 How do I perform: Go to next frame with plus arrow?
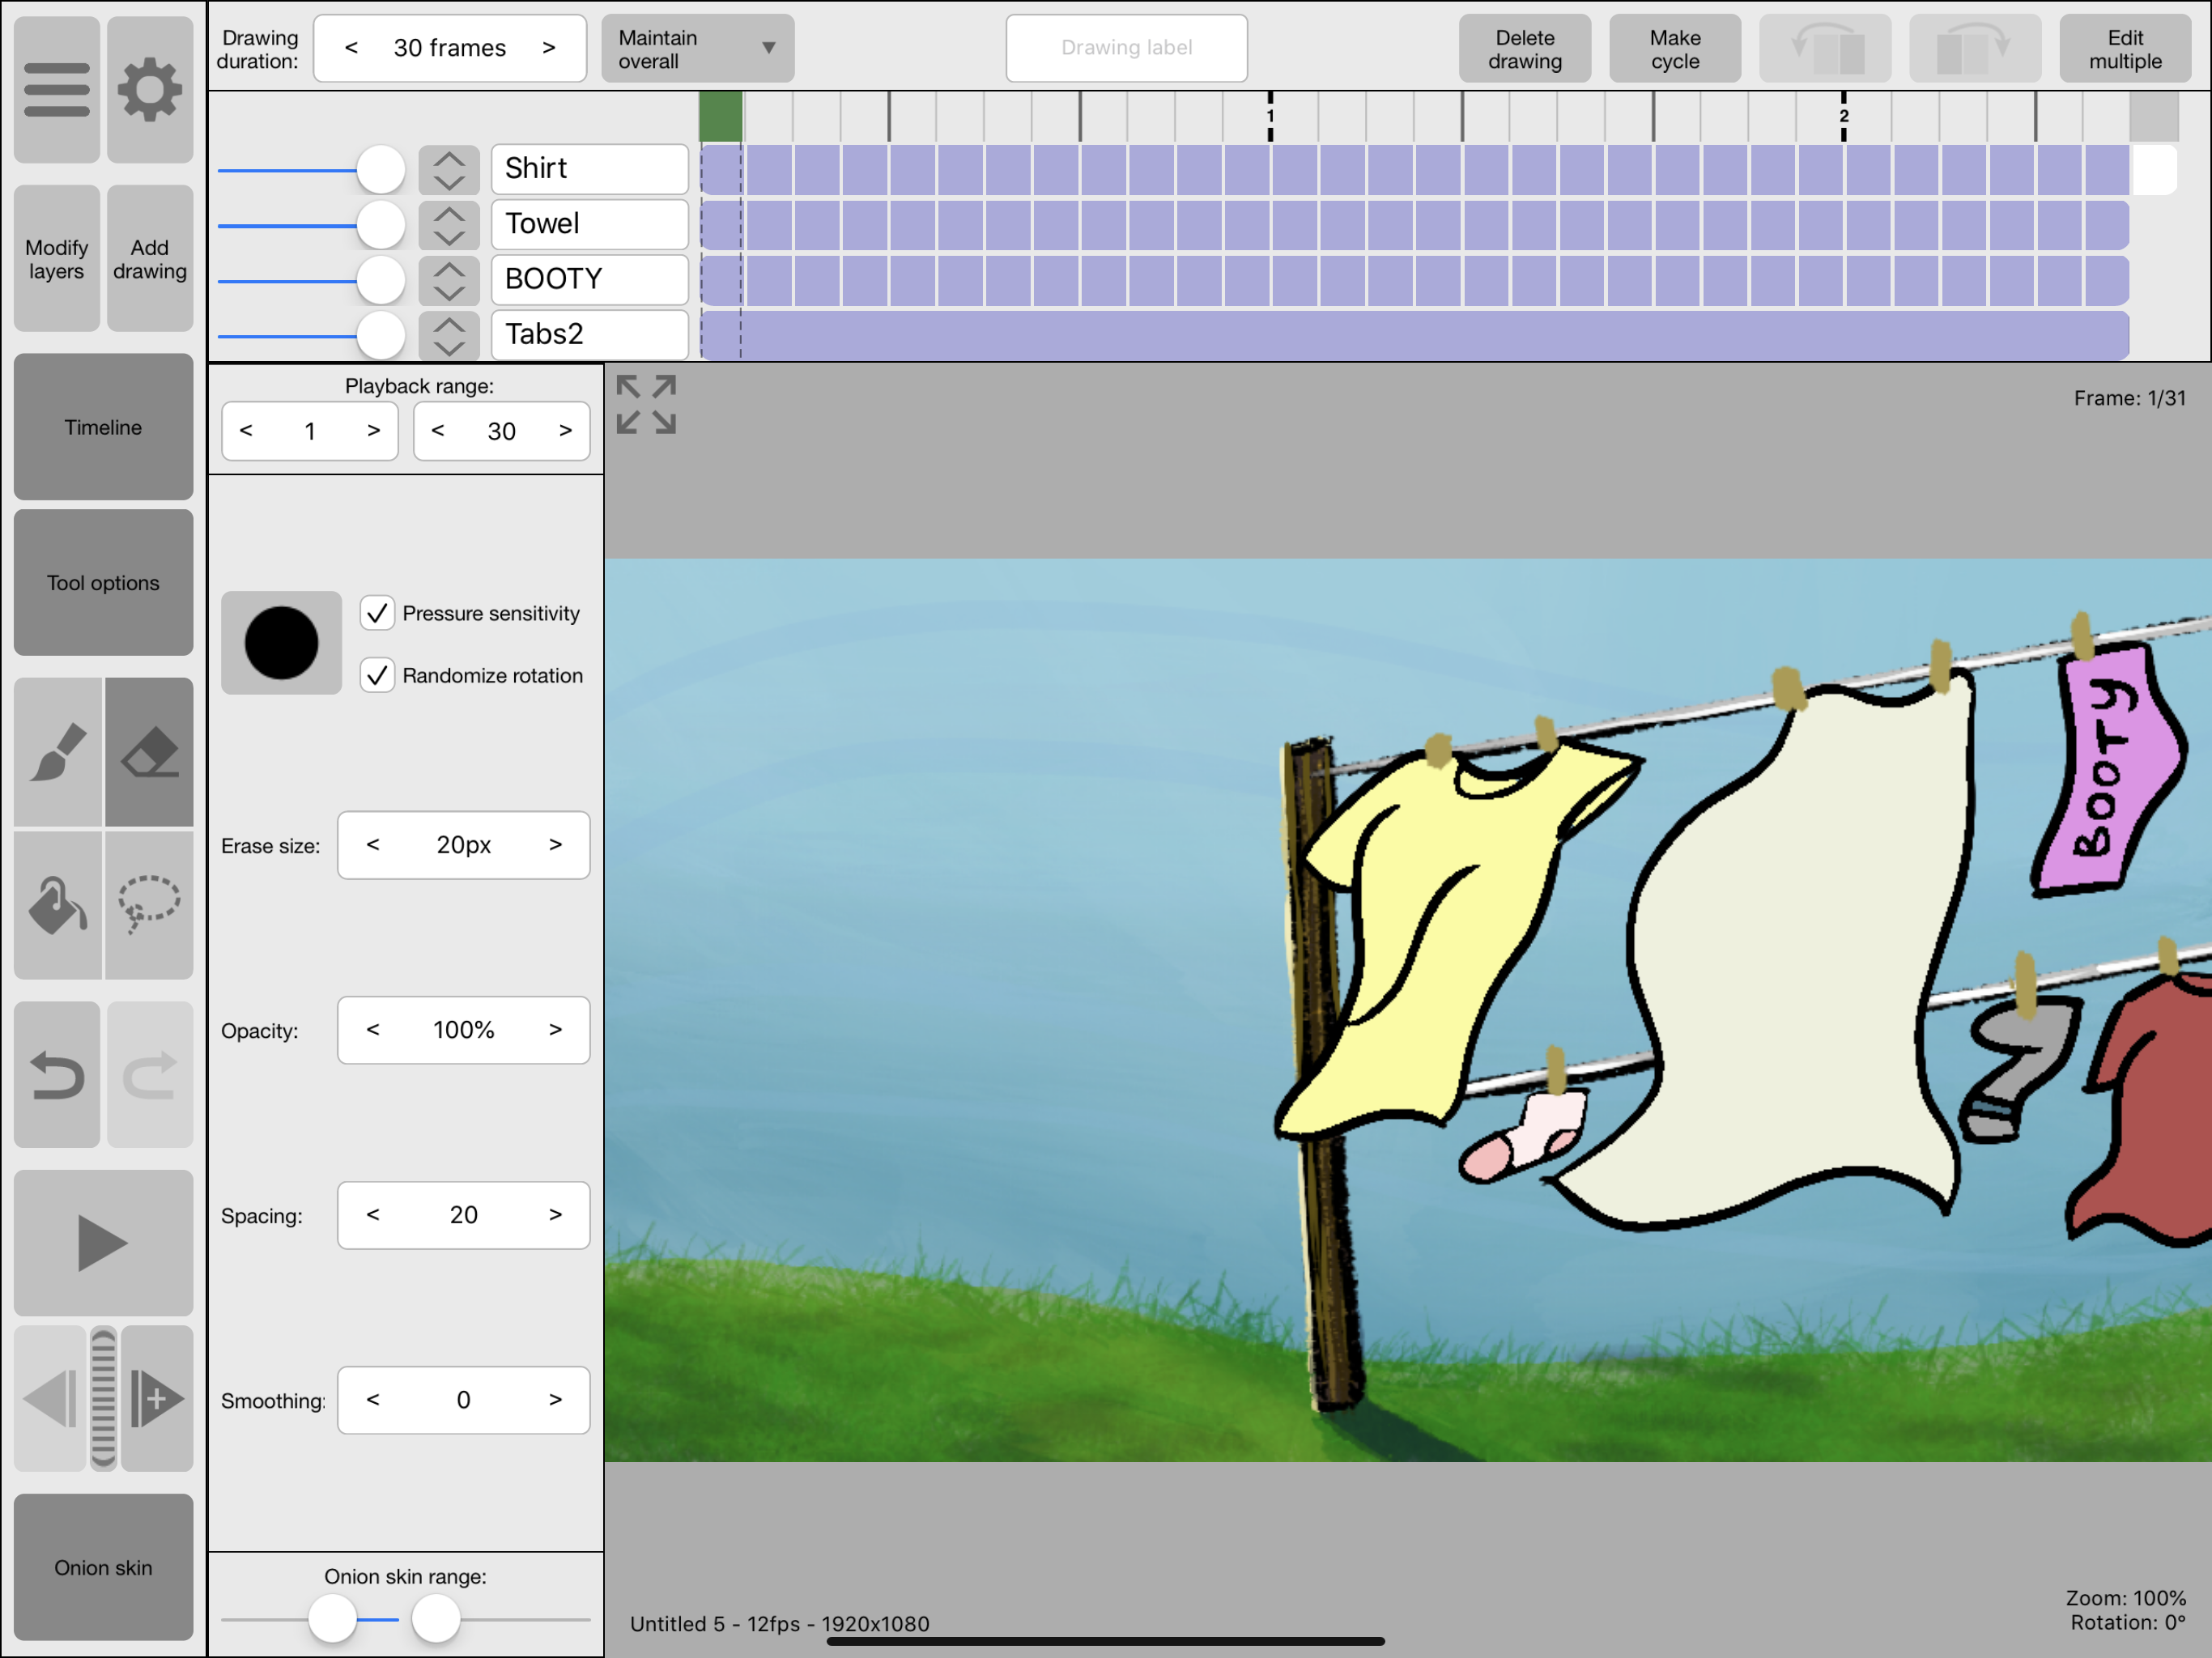coord(156,1398)
